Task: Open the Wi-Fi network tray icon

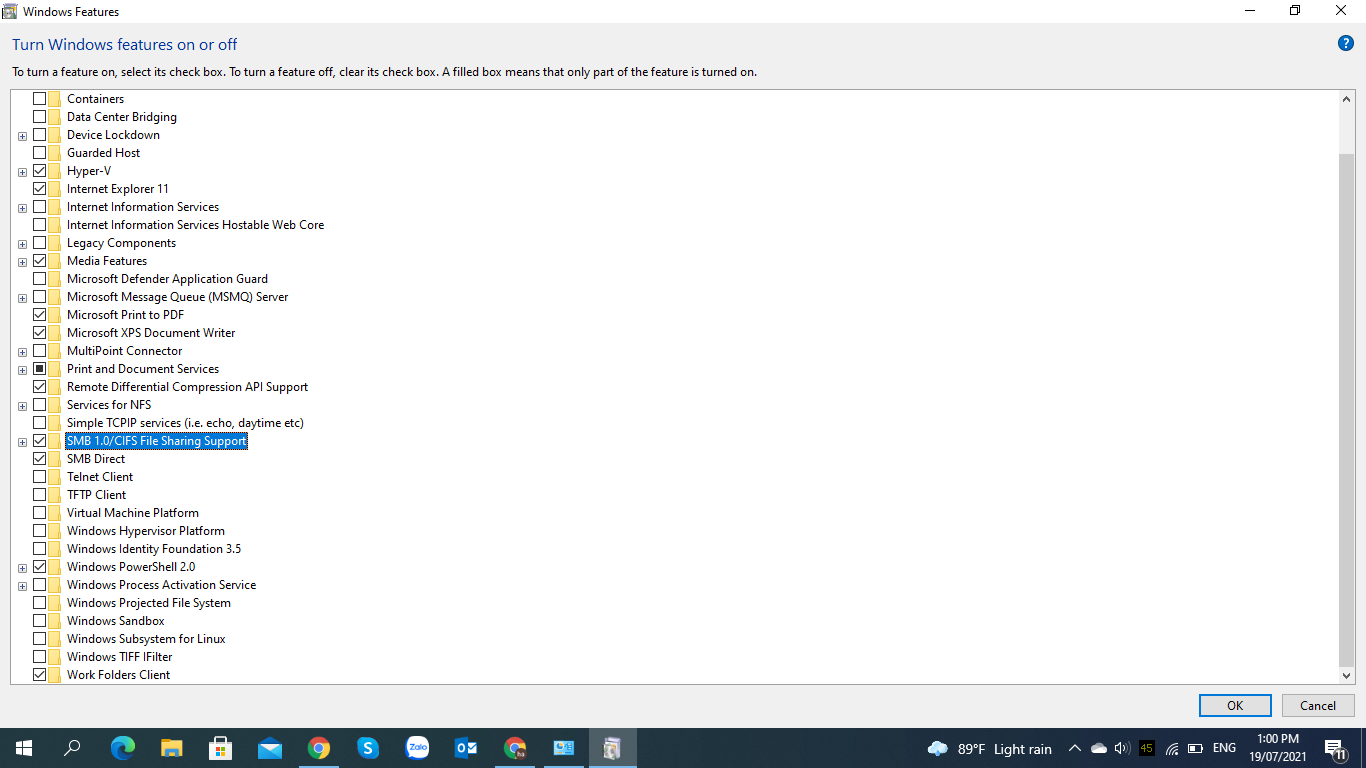Action: point(1172,748)
